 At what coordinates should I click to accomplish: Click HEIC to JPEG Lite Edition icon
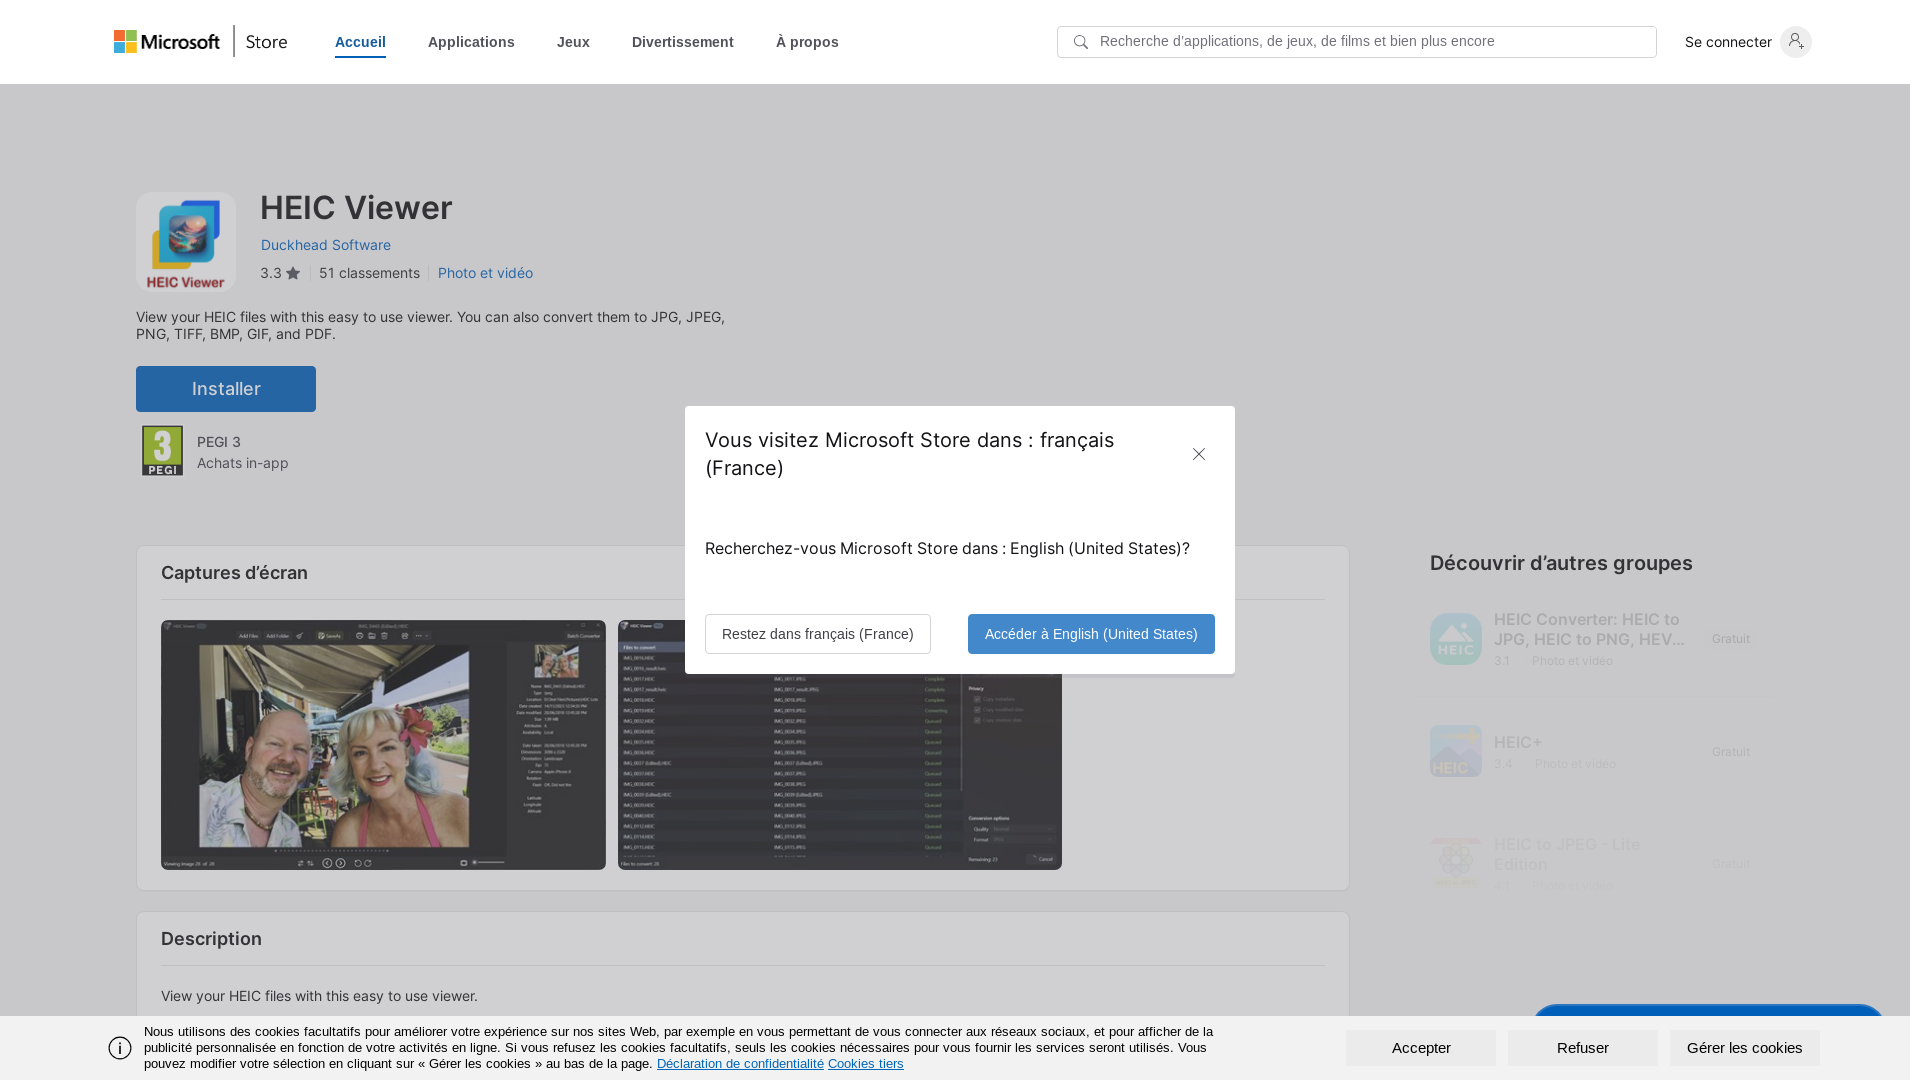pyautogui.click(x=1456, y=863)
